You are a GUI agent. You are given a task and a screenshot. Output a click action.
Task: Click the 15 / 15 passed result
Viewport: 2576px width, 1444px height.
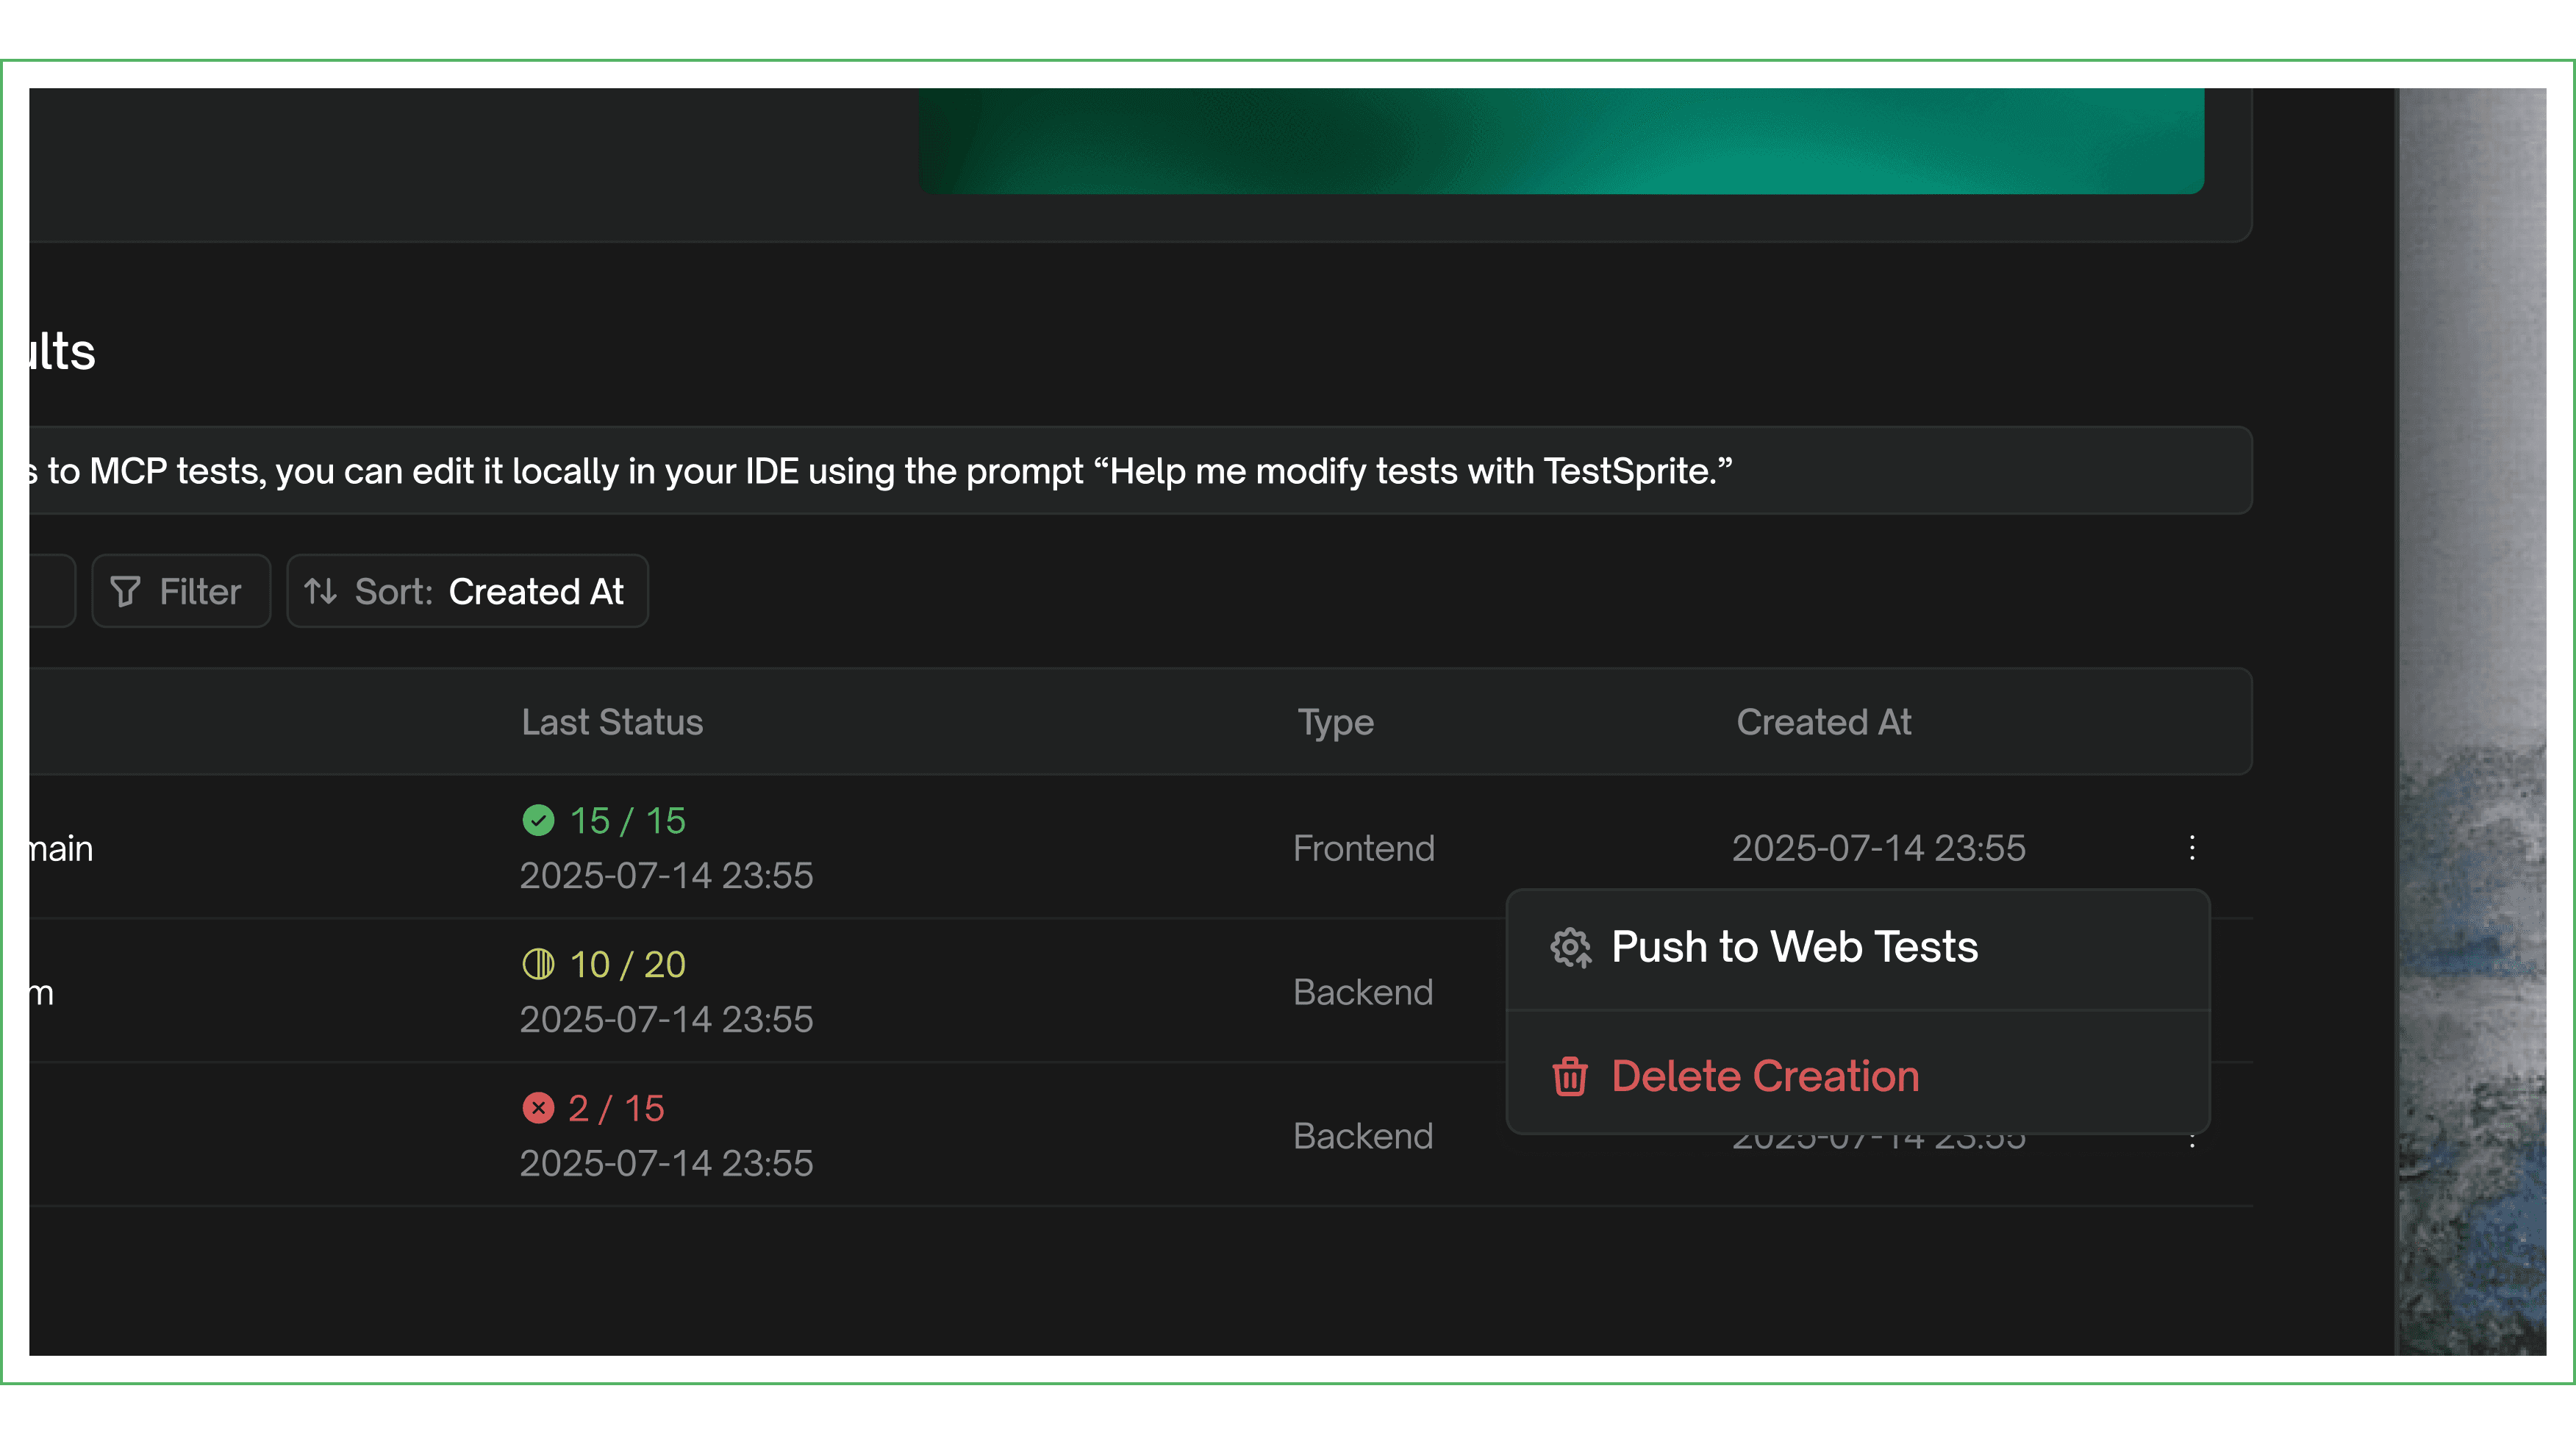click(x=627, y=821)
